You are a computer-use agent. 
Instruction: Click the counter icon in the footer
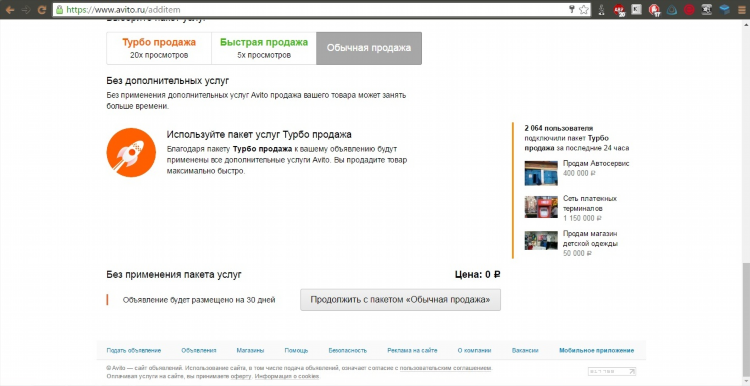tap(612, 371)
